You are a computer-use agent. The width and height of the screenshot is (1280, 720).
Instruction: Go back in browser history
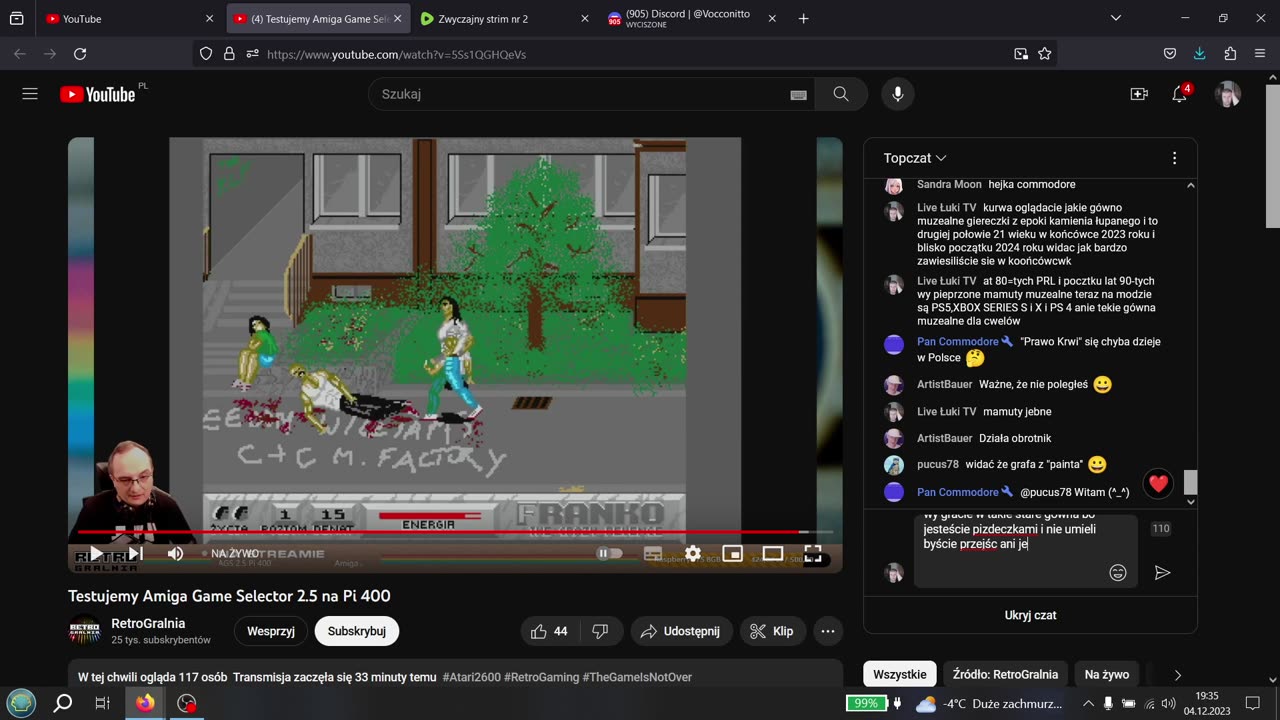coord(21,54)
